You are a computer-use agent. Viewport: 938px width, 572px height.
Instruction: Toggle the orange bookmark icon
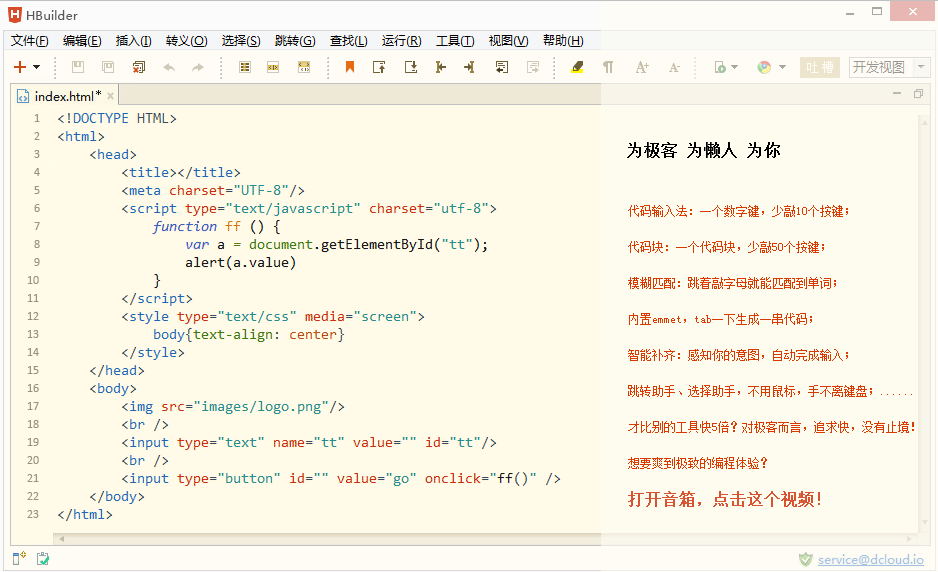(x=350, y=67)
